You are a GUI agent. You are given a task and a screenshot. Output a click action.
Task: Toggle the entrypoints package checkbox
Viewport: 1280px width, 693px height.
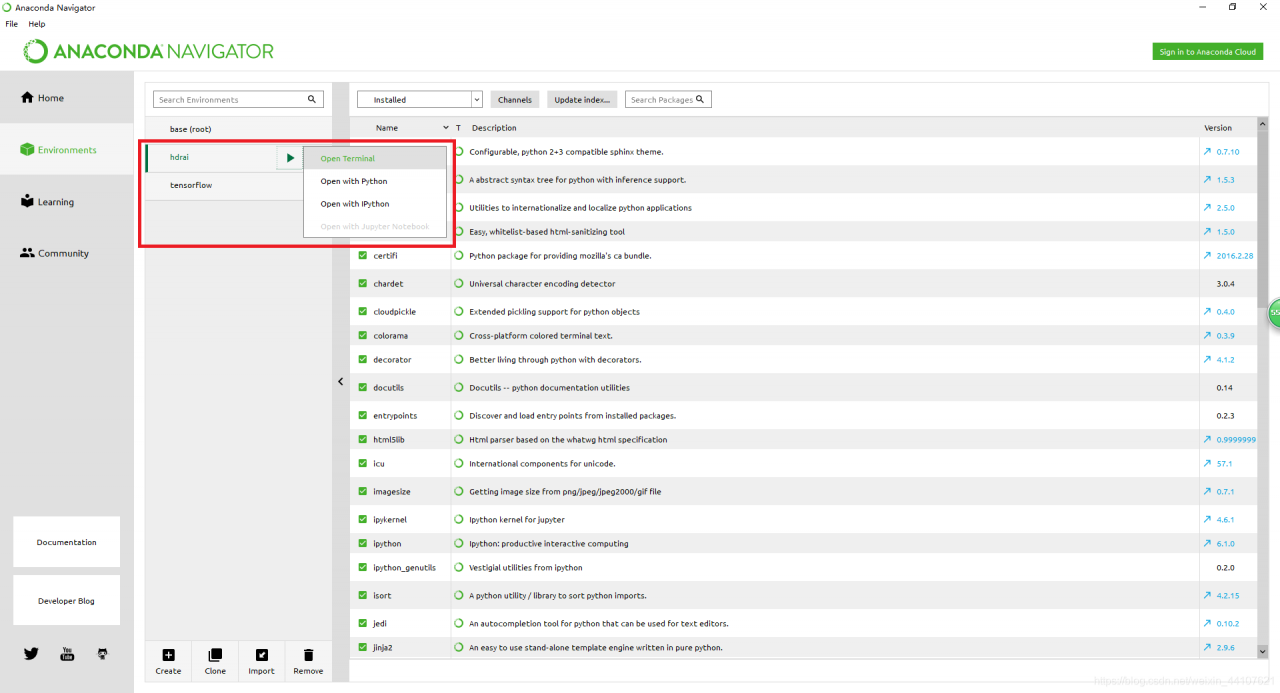363,416
